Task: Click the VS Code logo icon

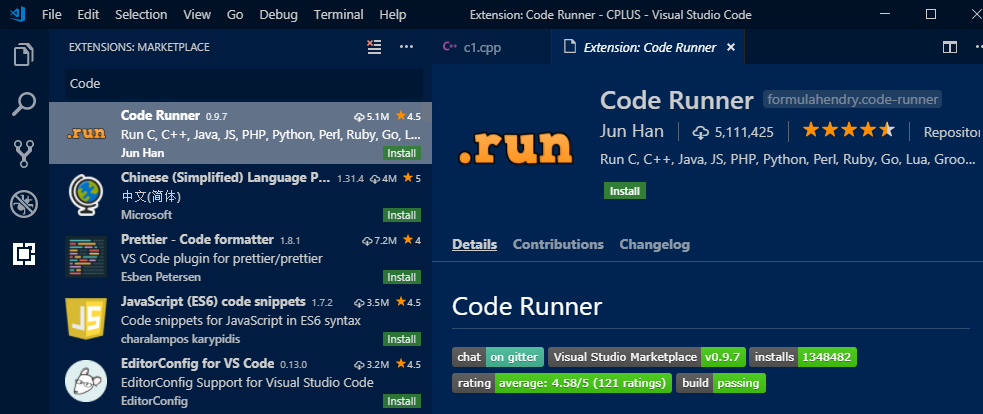Action: click(18, 14)
